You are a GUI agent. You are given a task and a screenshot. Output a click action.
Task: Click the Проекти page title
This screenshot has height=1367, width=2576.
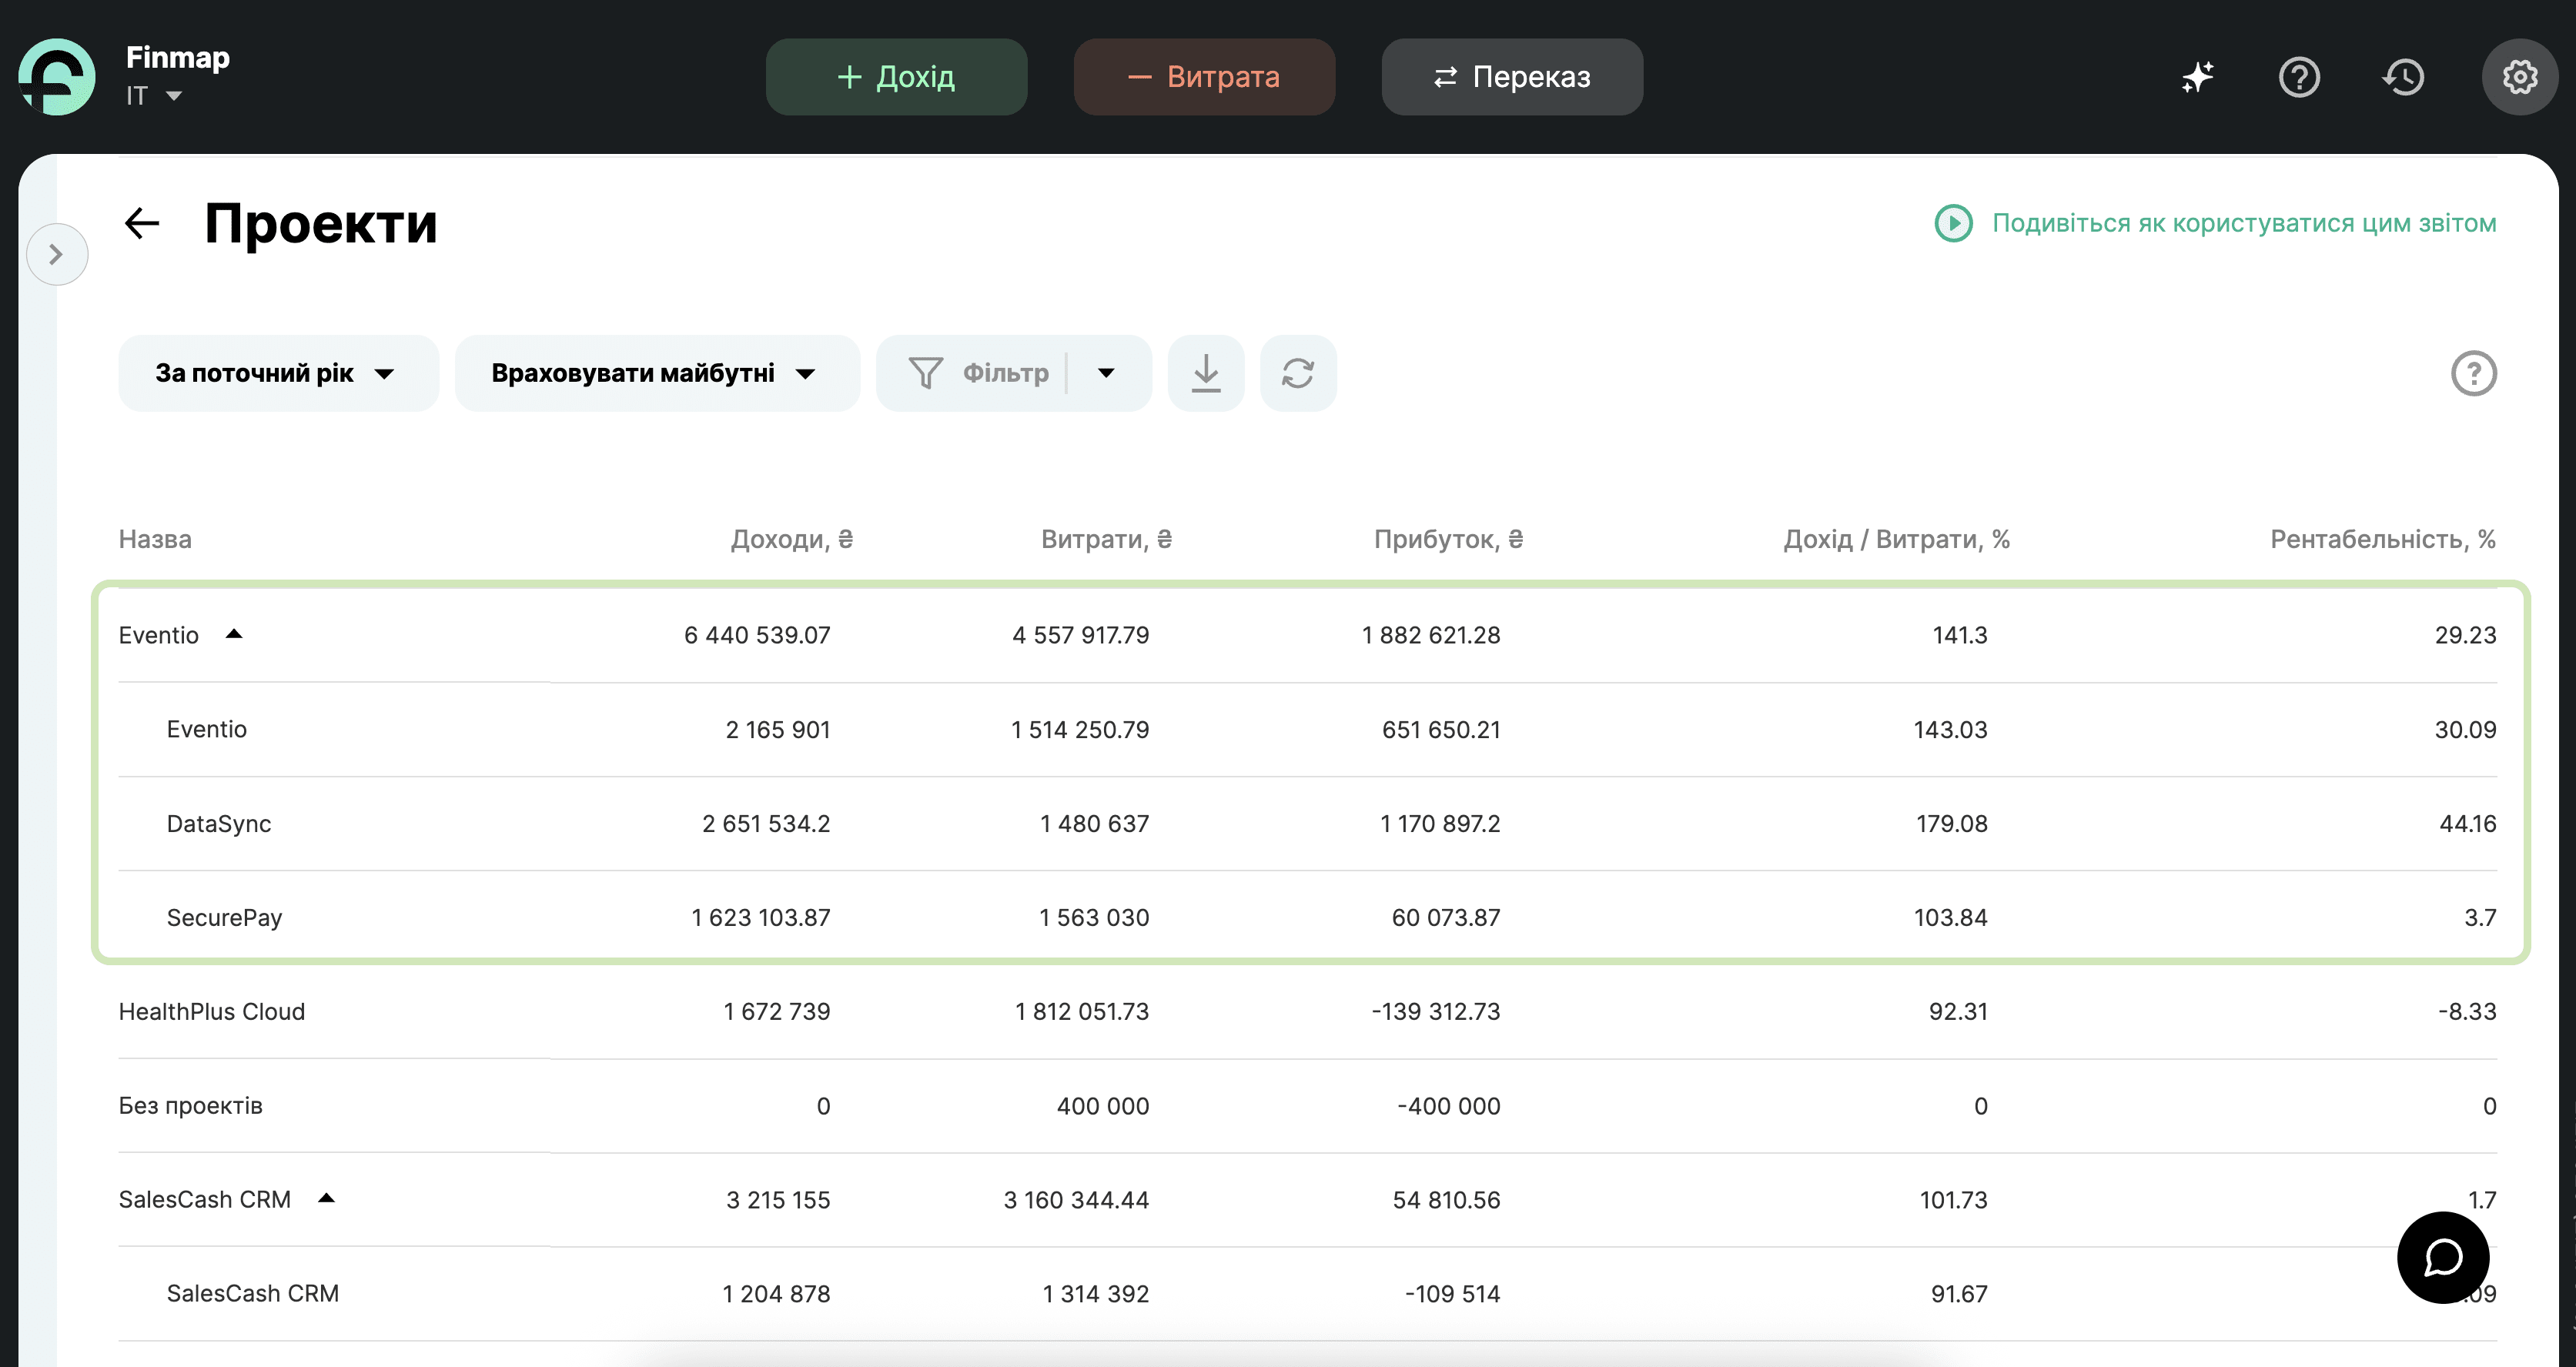click(320, 223)
